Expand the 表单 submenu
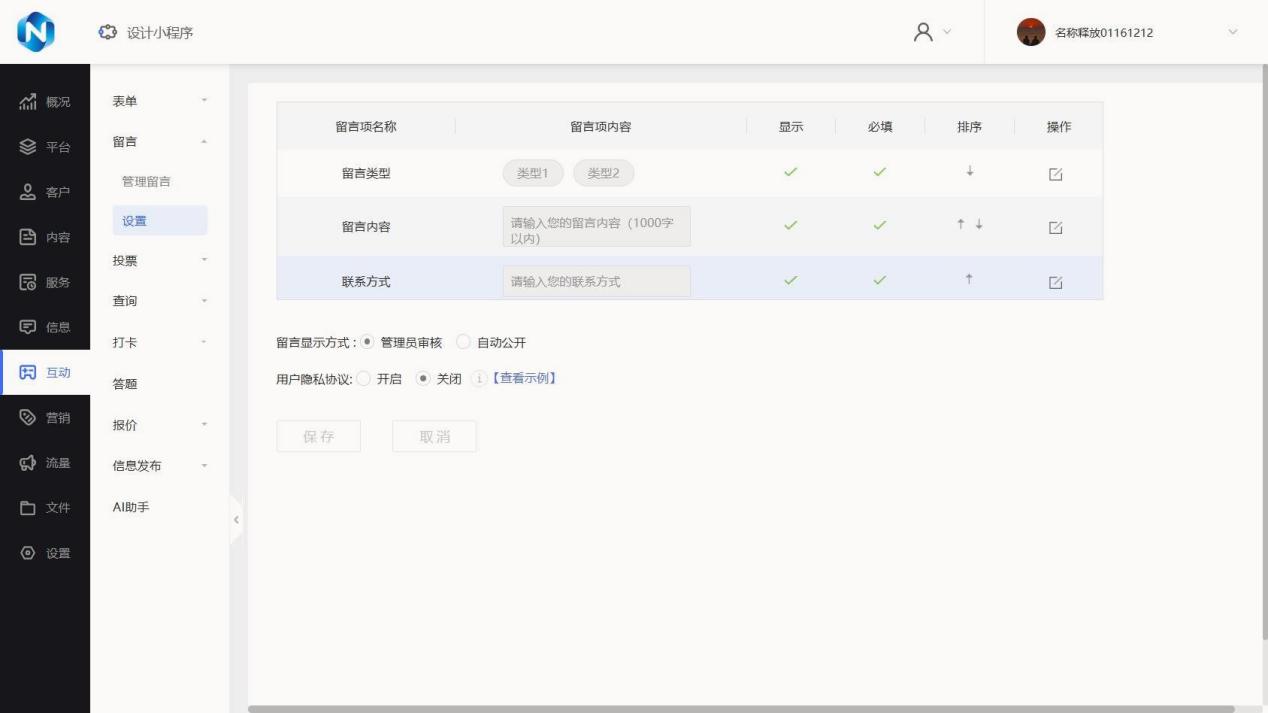Viewport: 1268px width, 713px height. coord(160,101)
